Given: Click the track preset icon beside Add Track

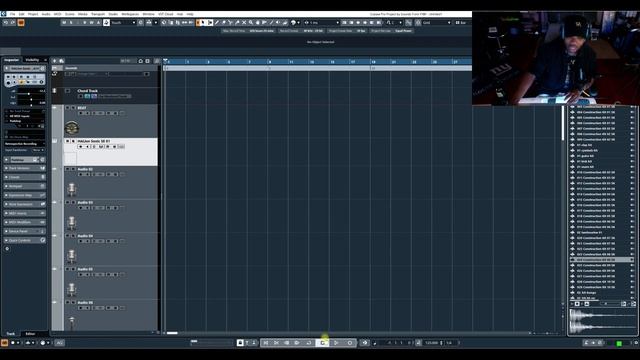Looking at the screenshot, I should pos(62,61).
